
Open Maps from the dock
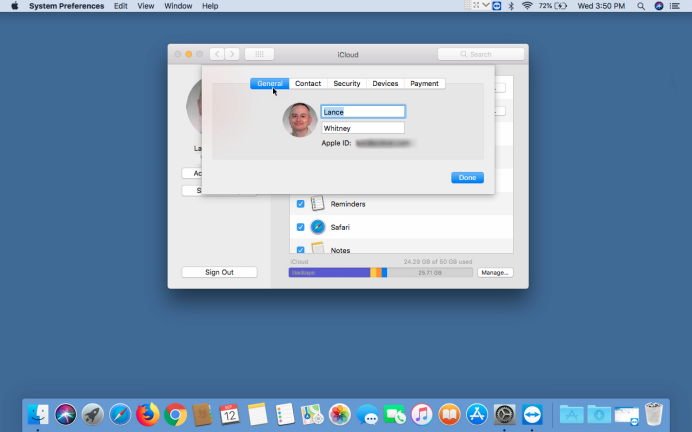[312, 414]
